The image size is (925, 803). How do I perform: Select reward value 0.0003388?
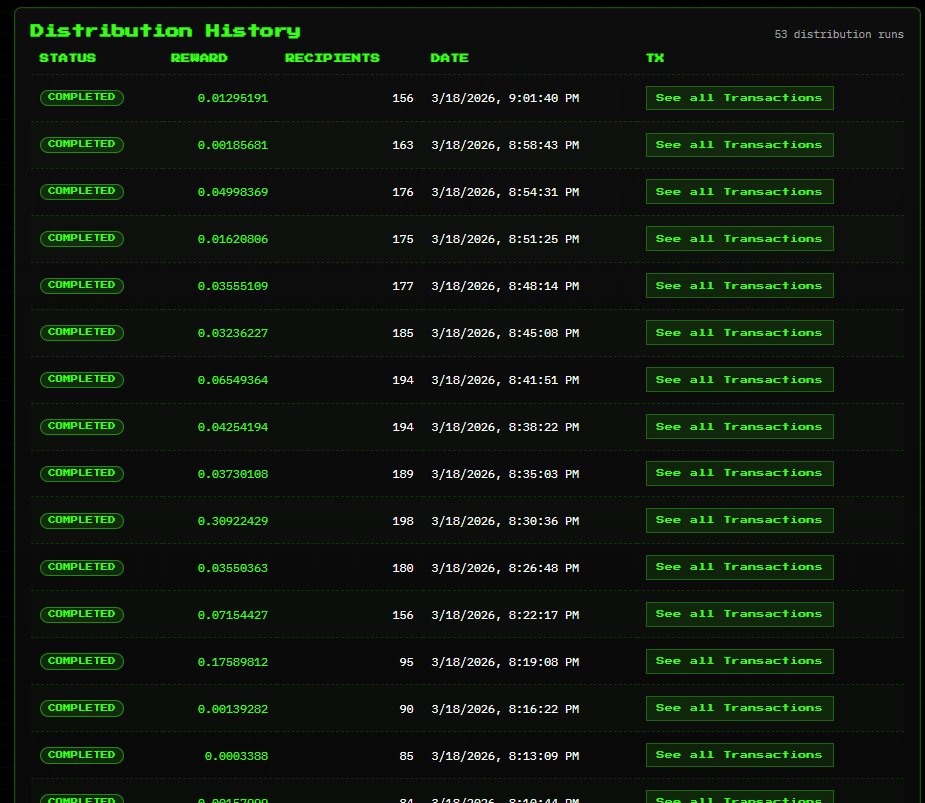point(237,756)
